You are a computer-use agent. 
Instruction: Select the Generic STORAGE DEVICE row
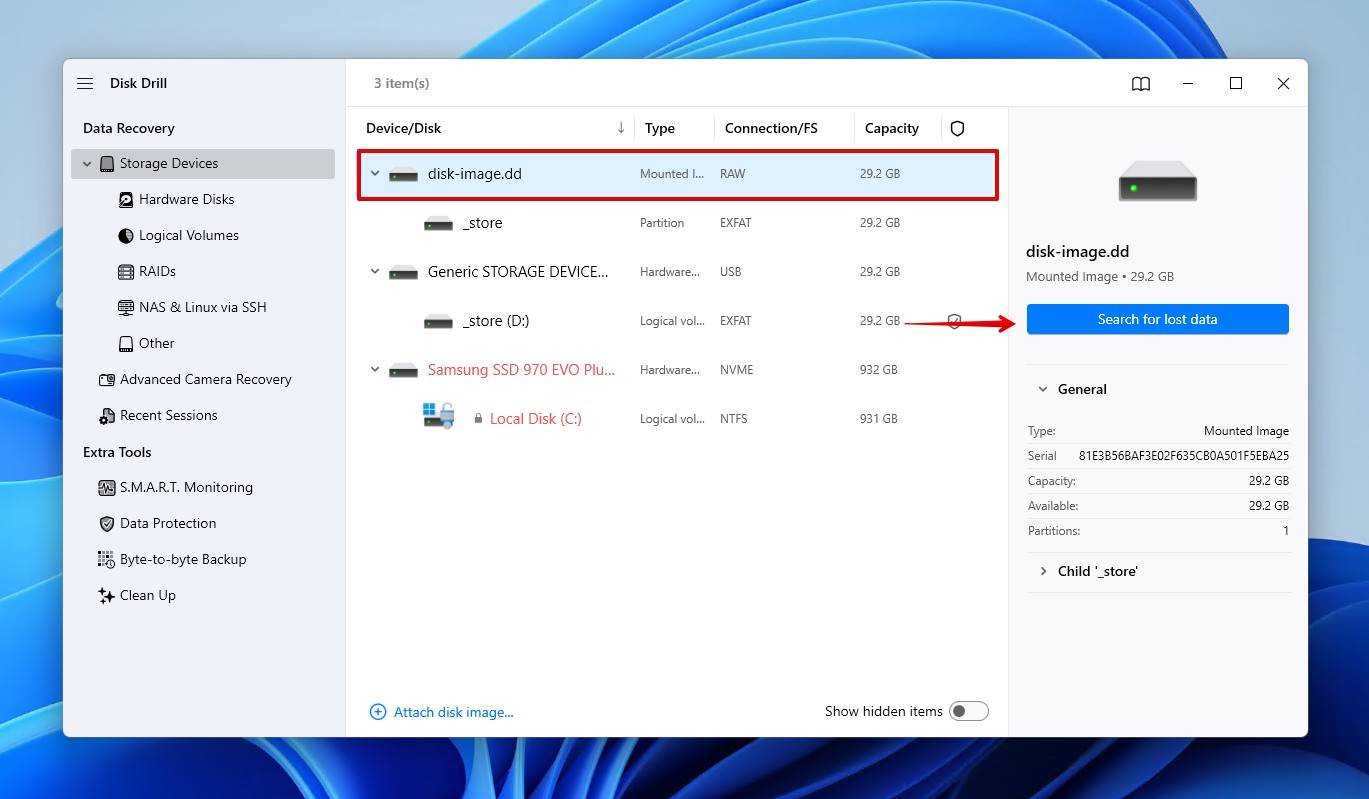(677, 272)
